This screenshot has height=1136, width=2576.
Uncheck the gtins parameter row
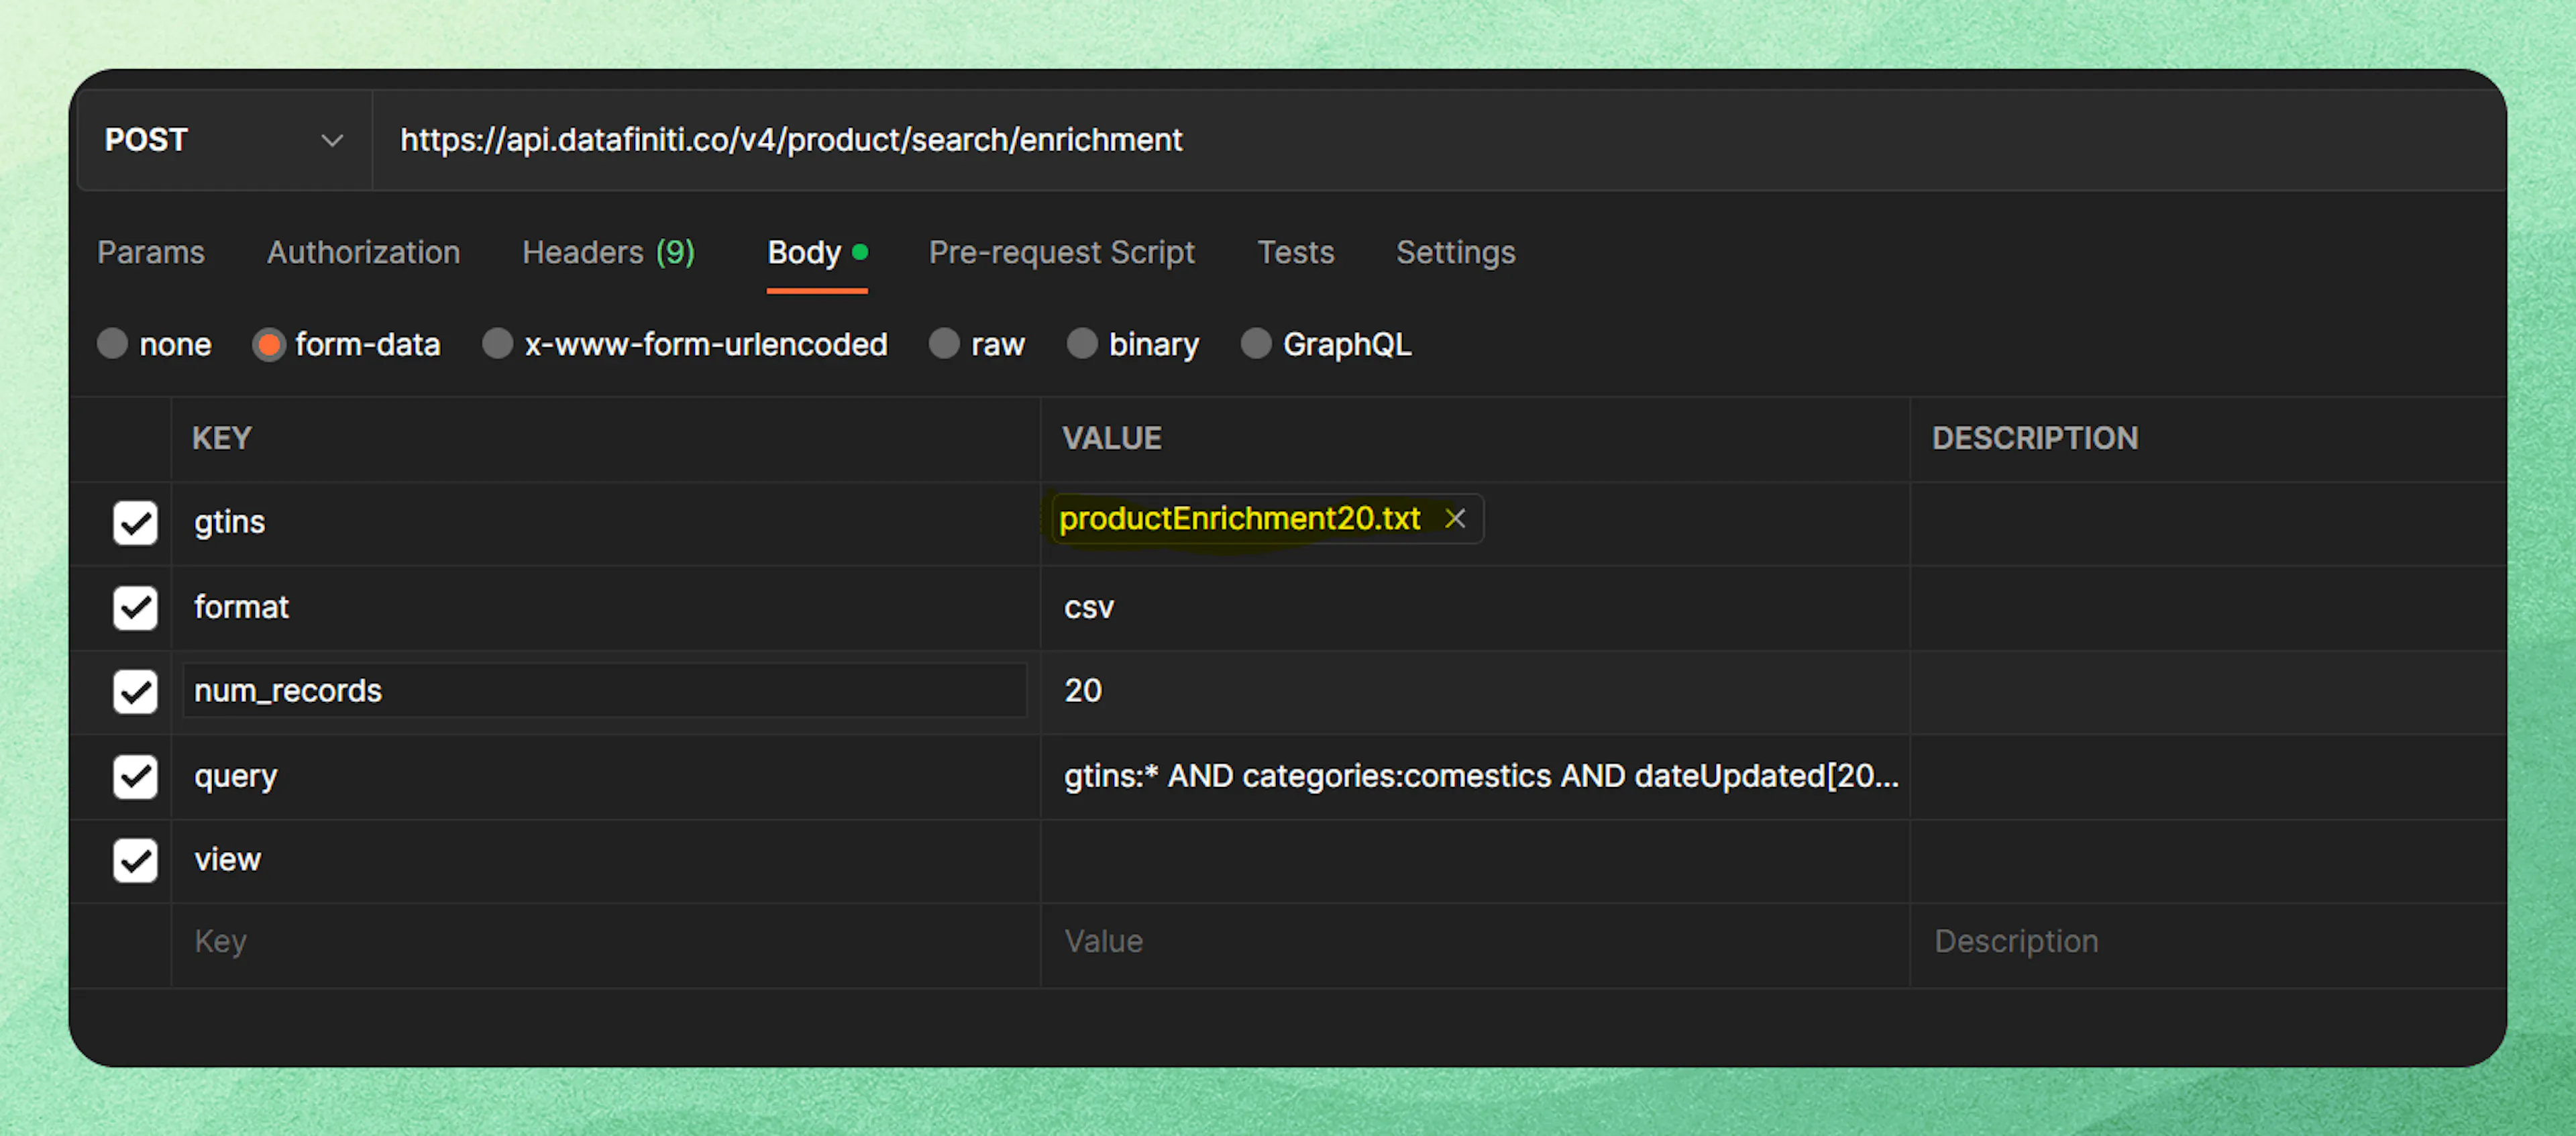click(135, 522)
